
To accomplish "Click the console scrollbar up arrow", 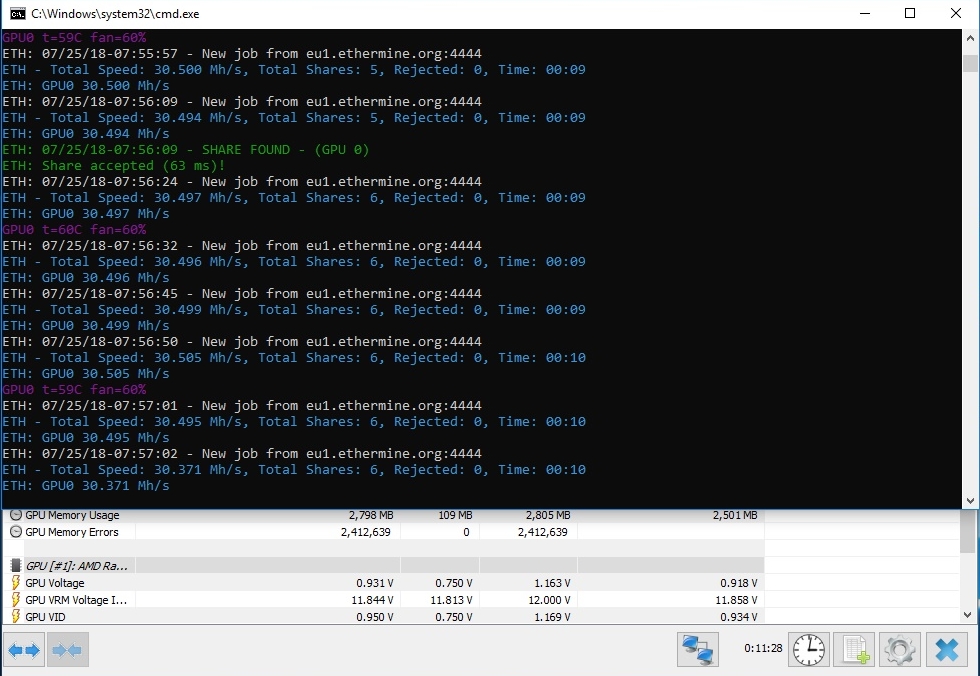I will (x=970, y=38).
